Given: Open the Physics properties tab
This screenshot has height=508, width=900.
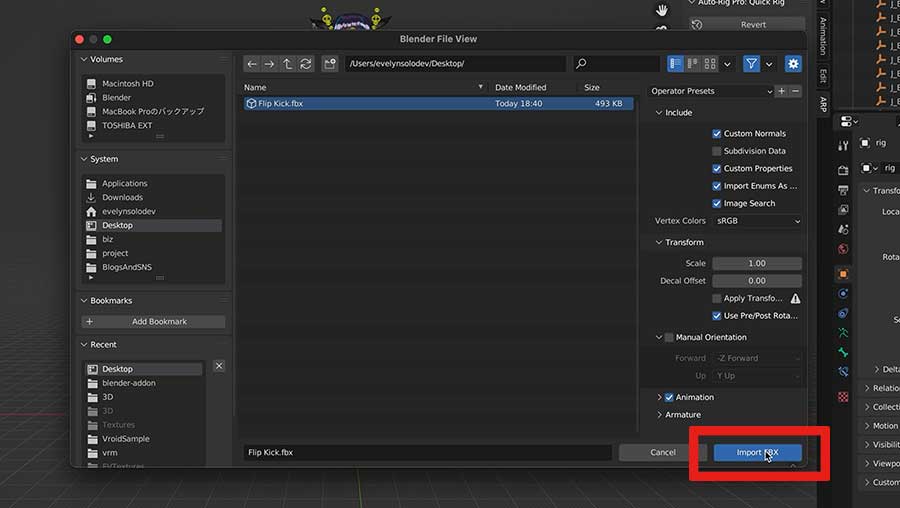Looking at the screenshot, I should (843, 293).
